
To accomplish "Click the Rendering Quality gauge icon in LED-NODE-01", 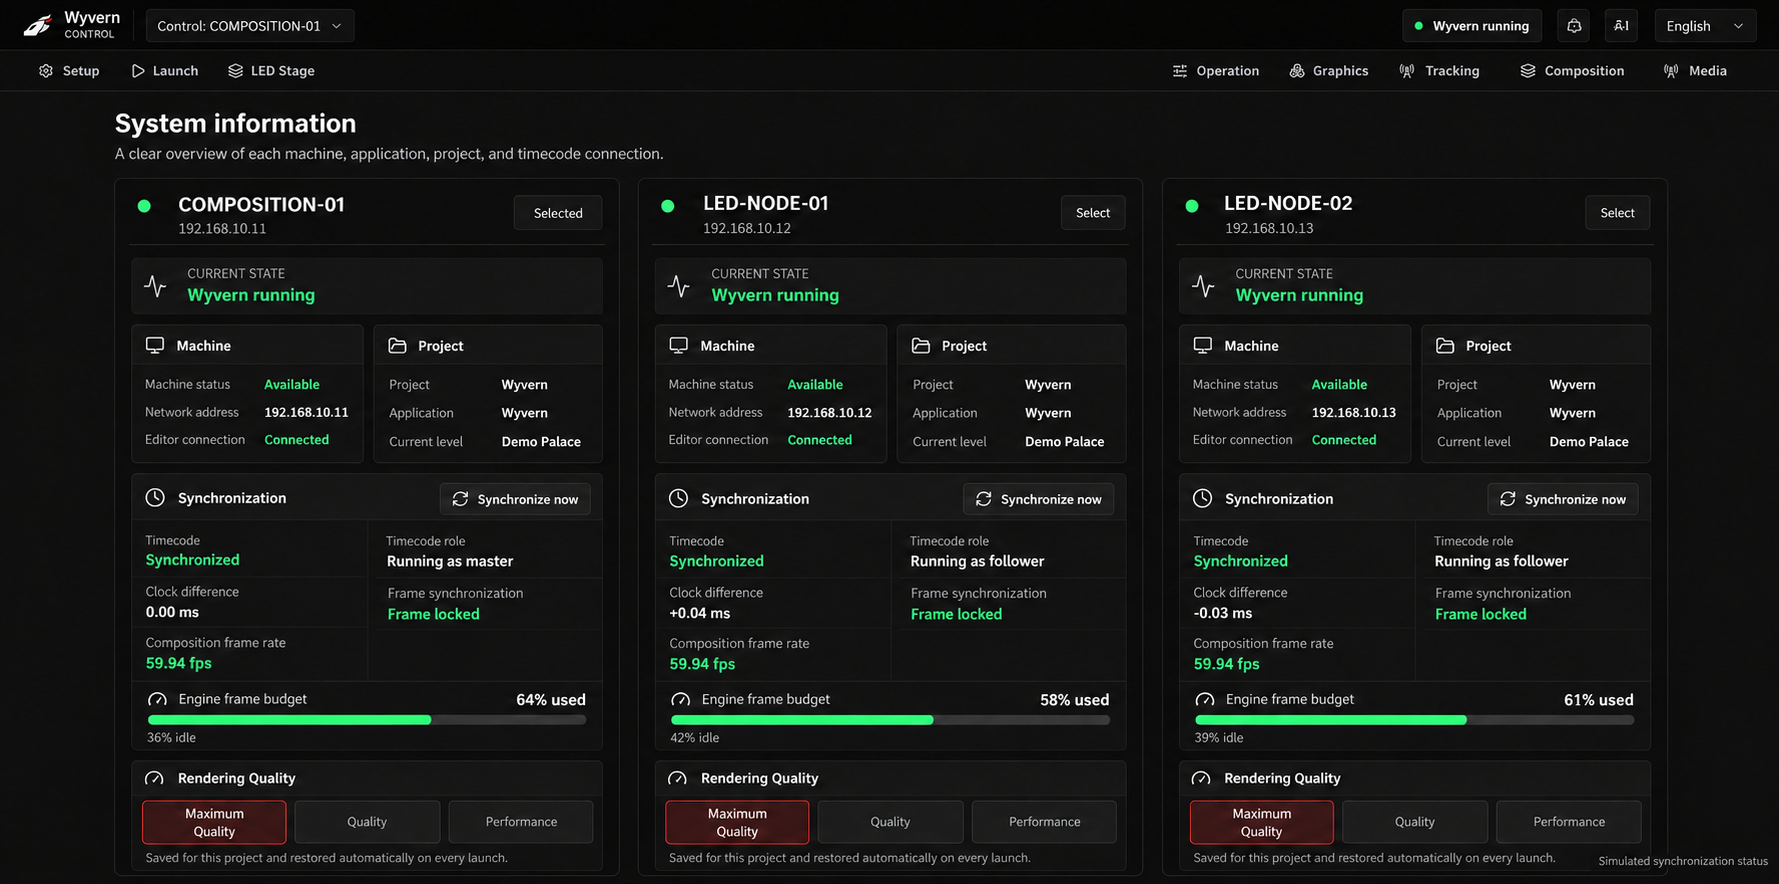I will pos(678,778).
